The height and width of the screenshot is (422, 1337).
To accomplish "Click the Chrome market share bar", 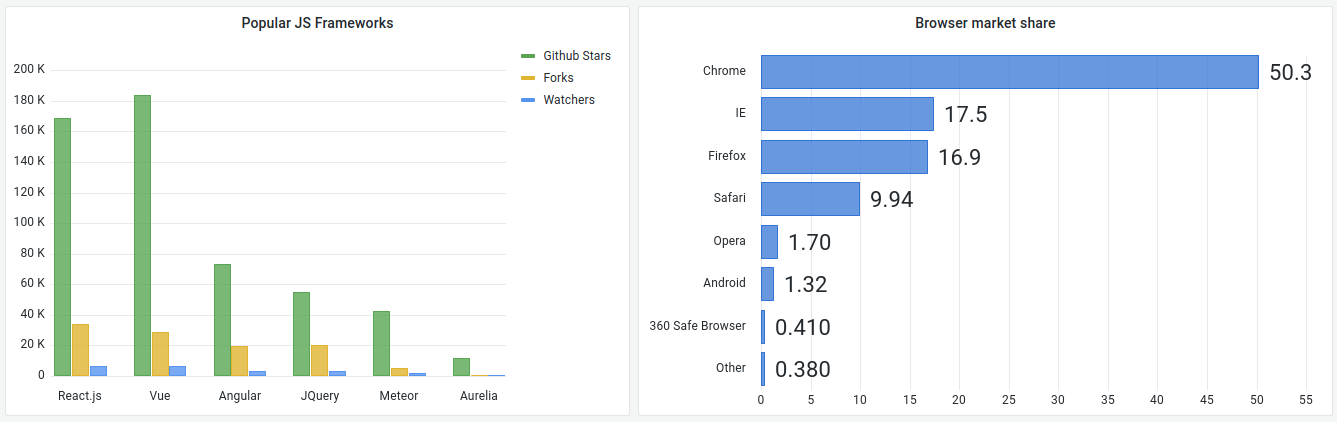I will [x=1009, y=72].
